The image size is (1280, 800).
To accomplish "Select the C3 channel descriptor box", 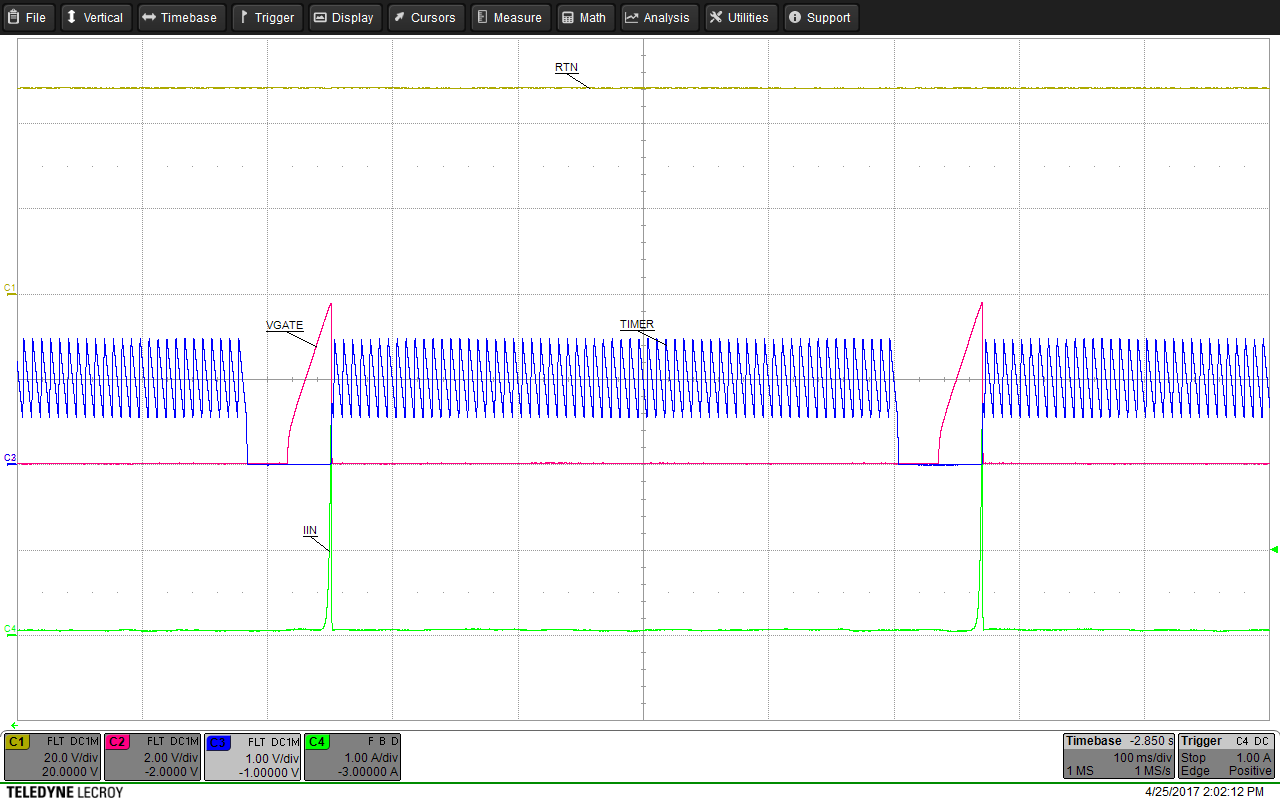I will coord(252,757).
